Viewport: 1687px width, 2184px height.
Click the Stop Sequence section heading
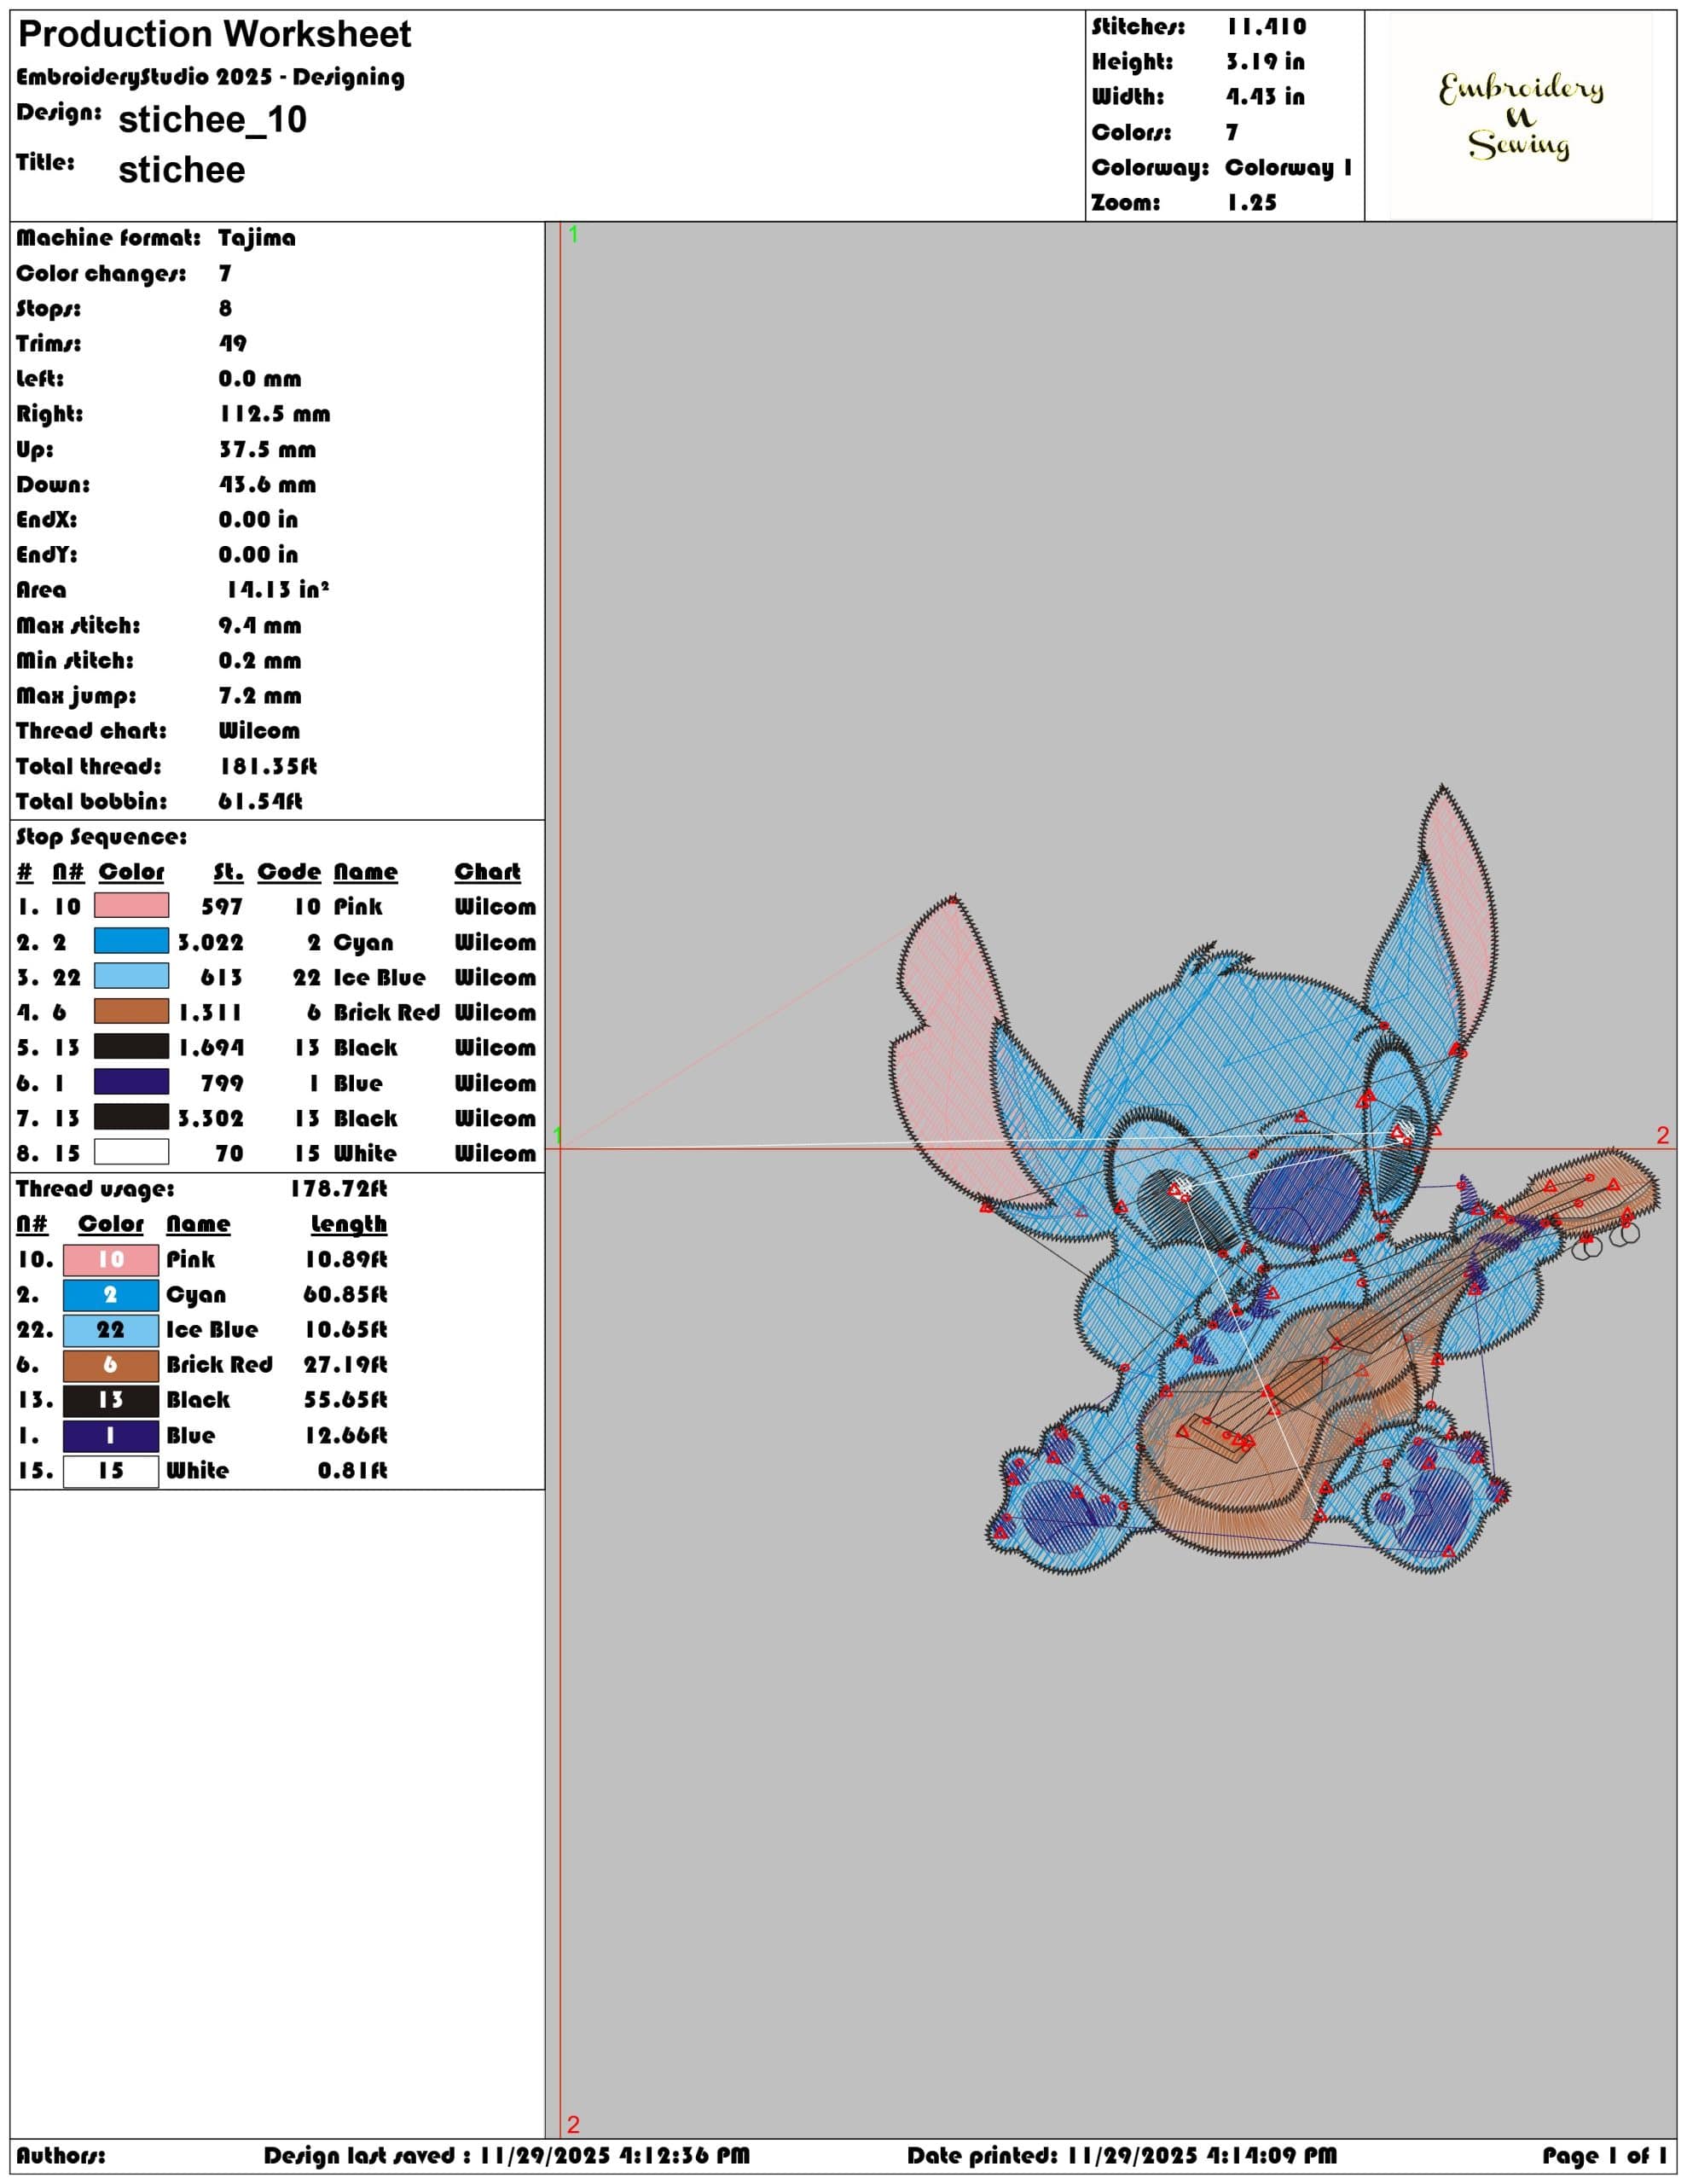pyautogui.click(x=101, y=837)
